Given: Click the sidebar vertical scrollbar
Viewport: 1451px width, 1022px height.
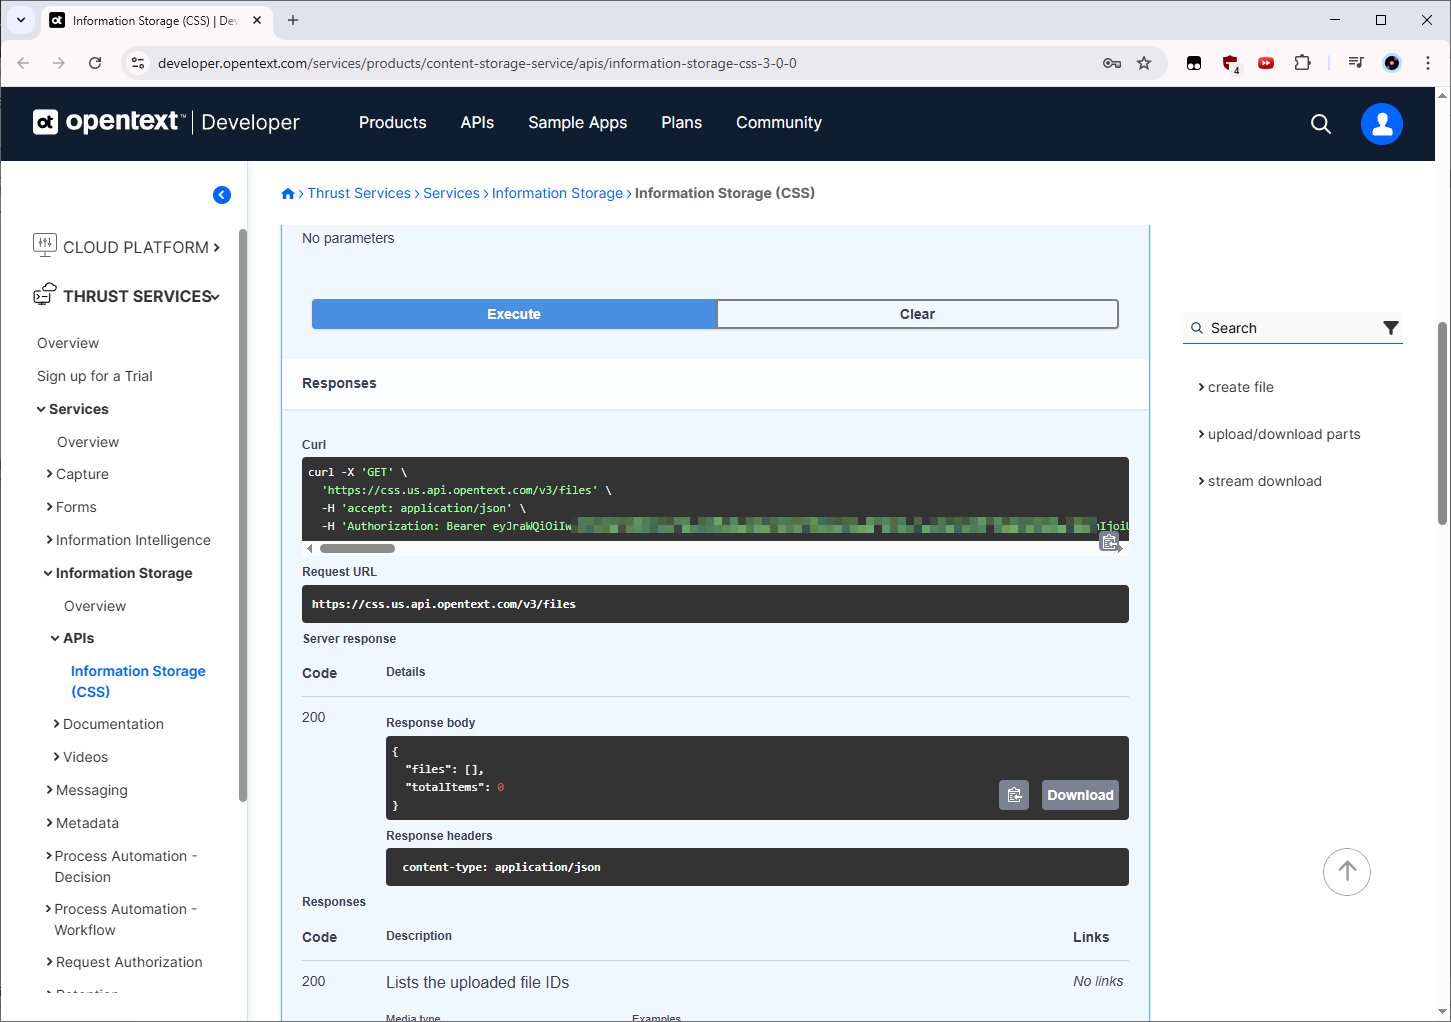Looking at the screenshot, I should click(243, 515).
